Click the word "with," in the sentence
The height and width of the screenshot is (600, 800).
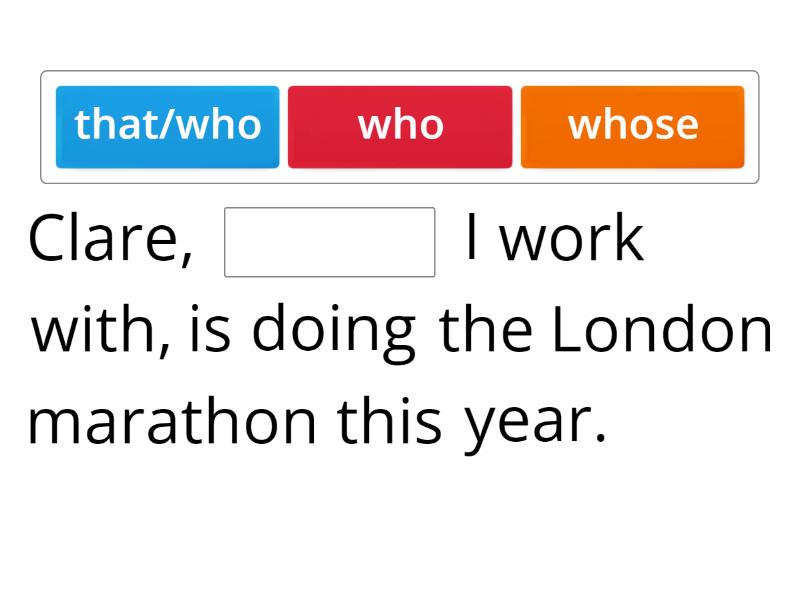pyautogui.click(x=101, y=330)
